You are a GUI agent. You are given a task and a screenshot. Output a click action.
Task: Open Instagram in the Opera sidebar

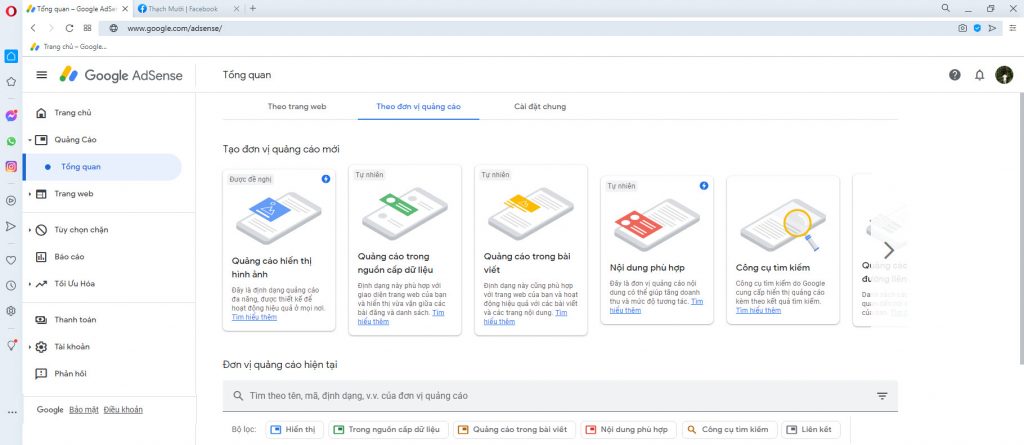coord(11,167)
